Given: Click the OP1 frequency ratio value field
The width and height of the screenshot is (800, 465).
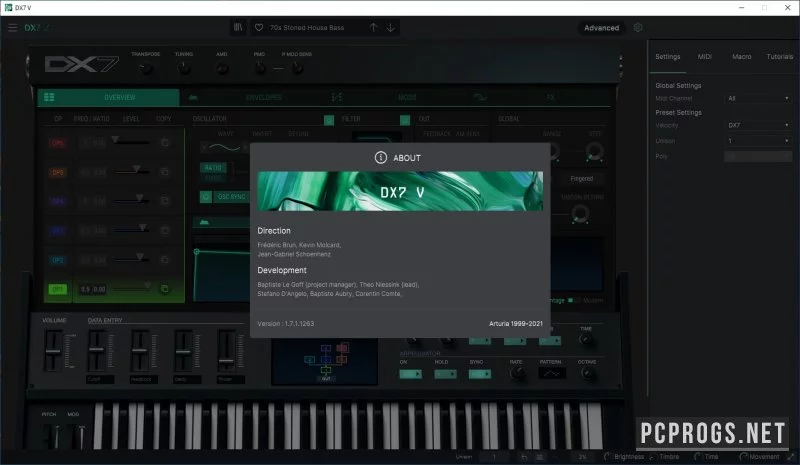Looking at the screenshot, I should pyautogui.click(x=93, y=289).
